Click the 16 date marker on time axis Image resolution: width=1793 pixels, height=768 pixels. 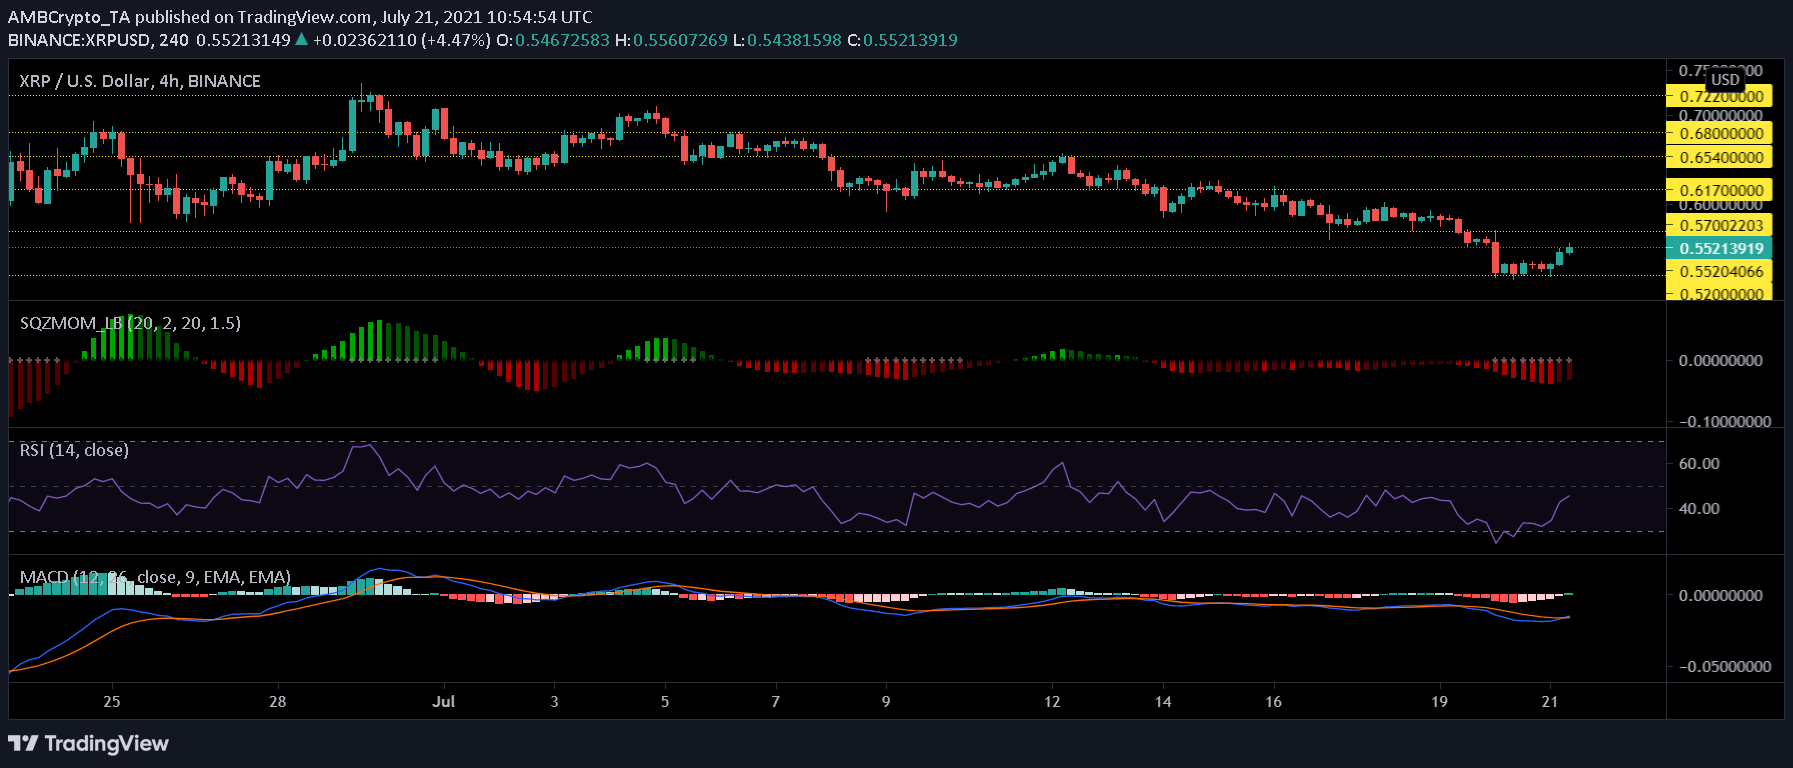1273,701
